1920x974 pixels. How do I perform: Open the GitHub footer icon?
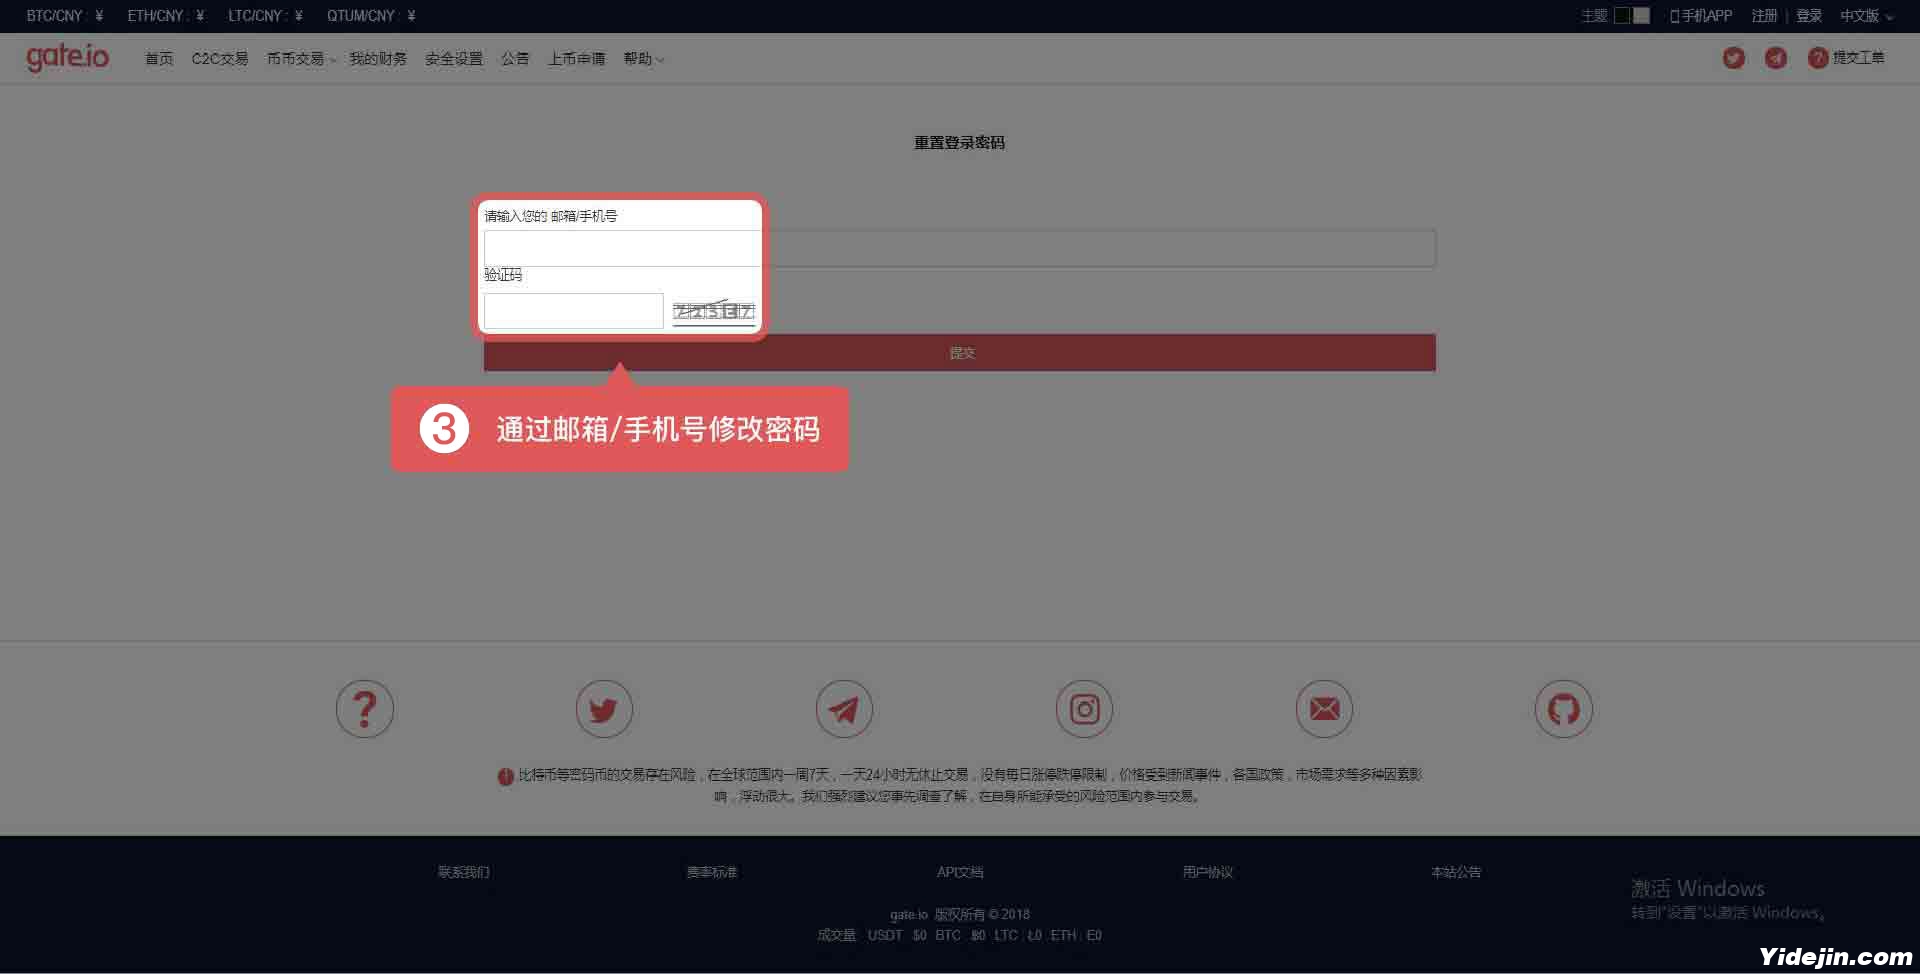(x=1563, y=709)
